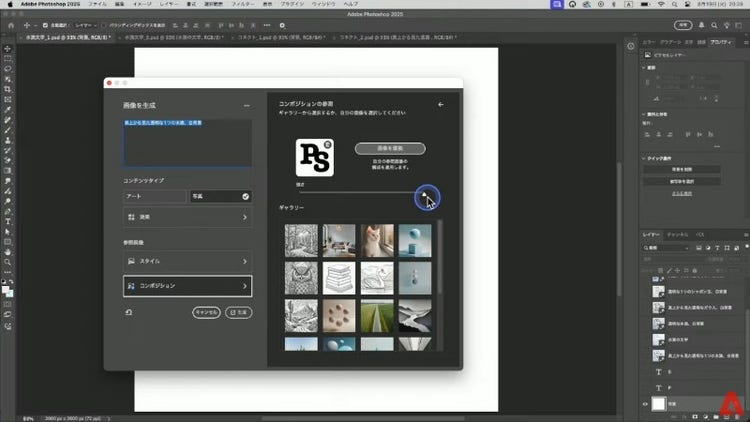The height and width of the screenshot is (422, 750).
Task: Expand the 効果 effects row
Action: 187,216
